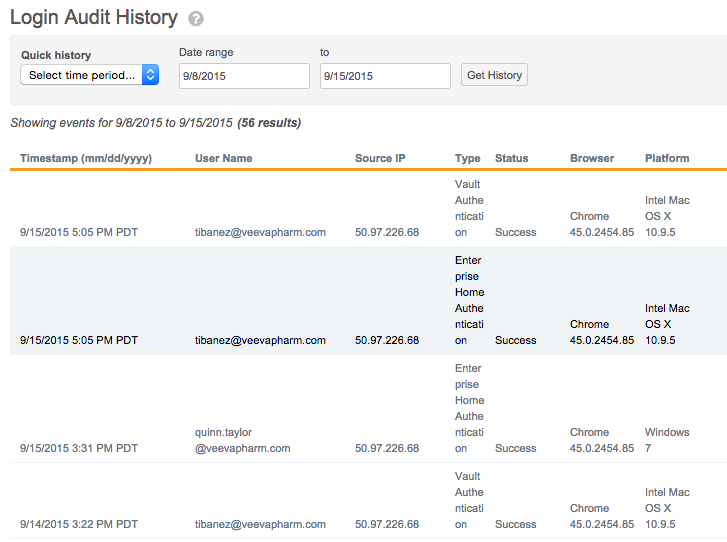Viewport: 727px width, 542px height.
Task: Click the help question mark icon
Action: pyautogui.click(x=196, y=19)
